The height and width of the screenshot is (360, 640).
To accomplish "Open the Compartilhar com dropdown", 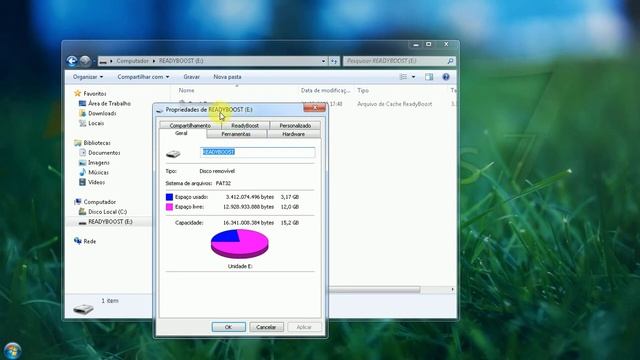I will 143,77.
